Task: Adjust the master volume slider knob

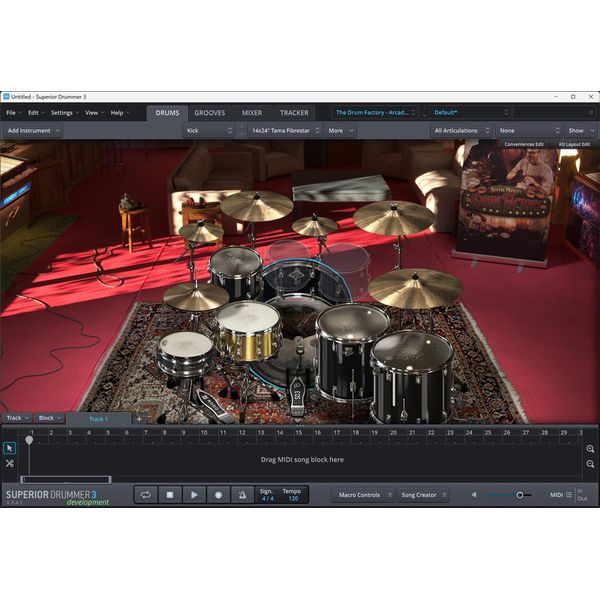Action: (x=520, y=495)
